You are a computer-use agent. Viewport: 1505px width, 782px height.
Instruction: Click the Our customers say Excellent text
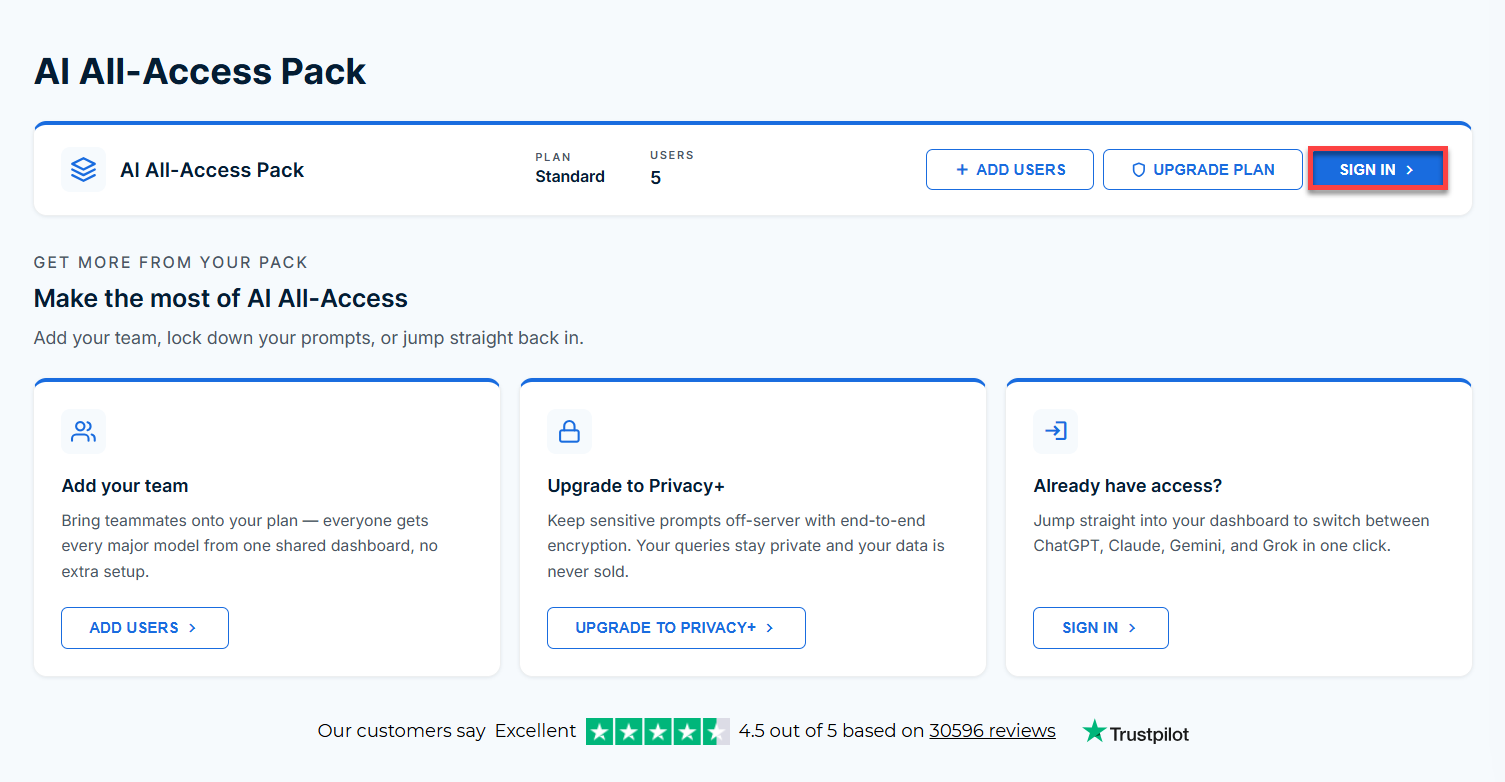447,731
